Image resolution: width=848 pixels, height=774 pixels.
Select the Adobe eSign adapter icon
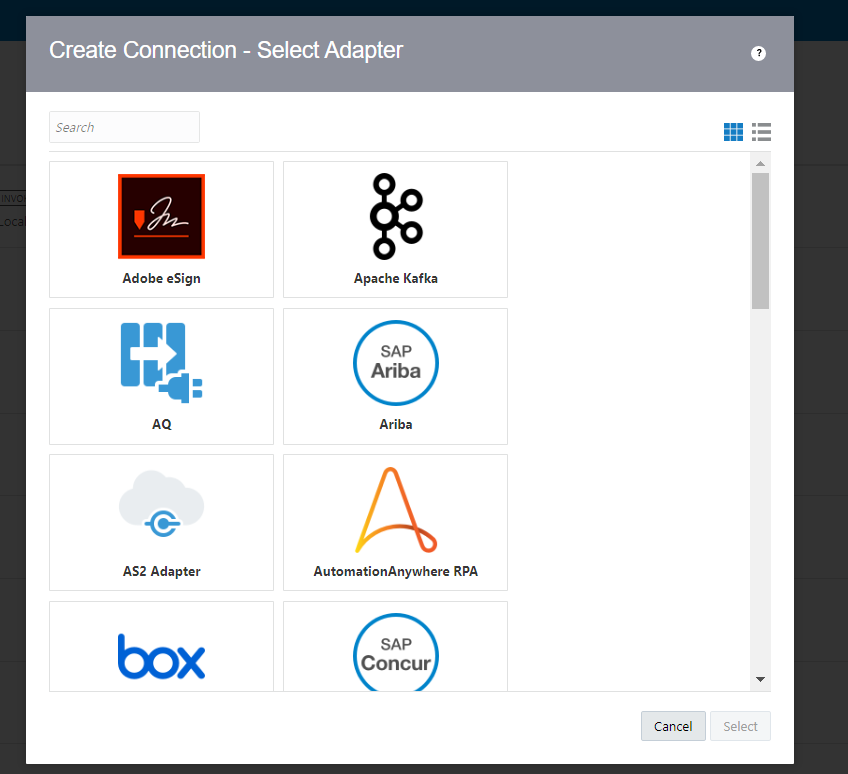click(161, 216)
